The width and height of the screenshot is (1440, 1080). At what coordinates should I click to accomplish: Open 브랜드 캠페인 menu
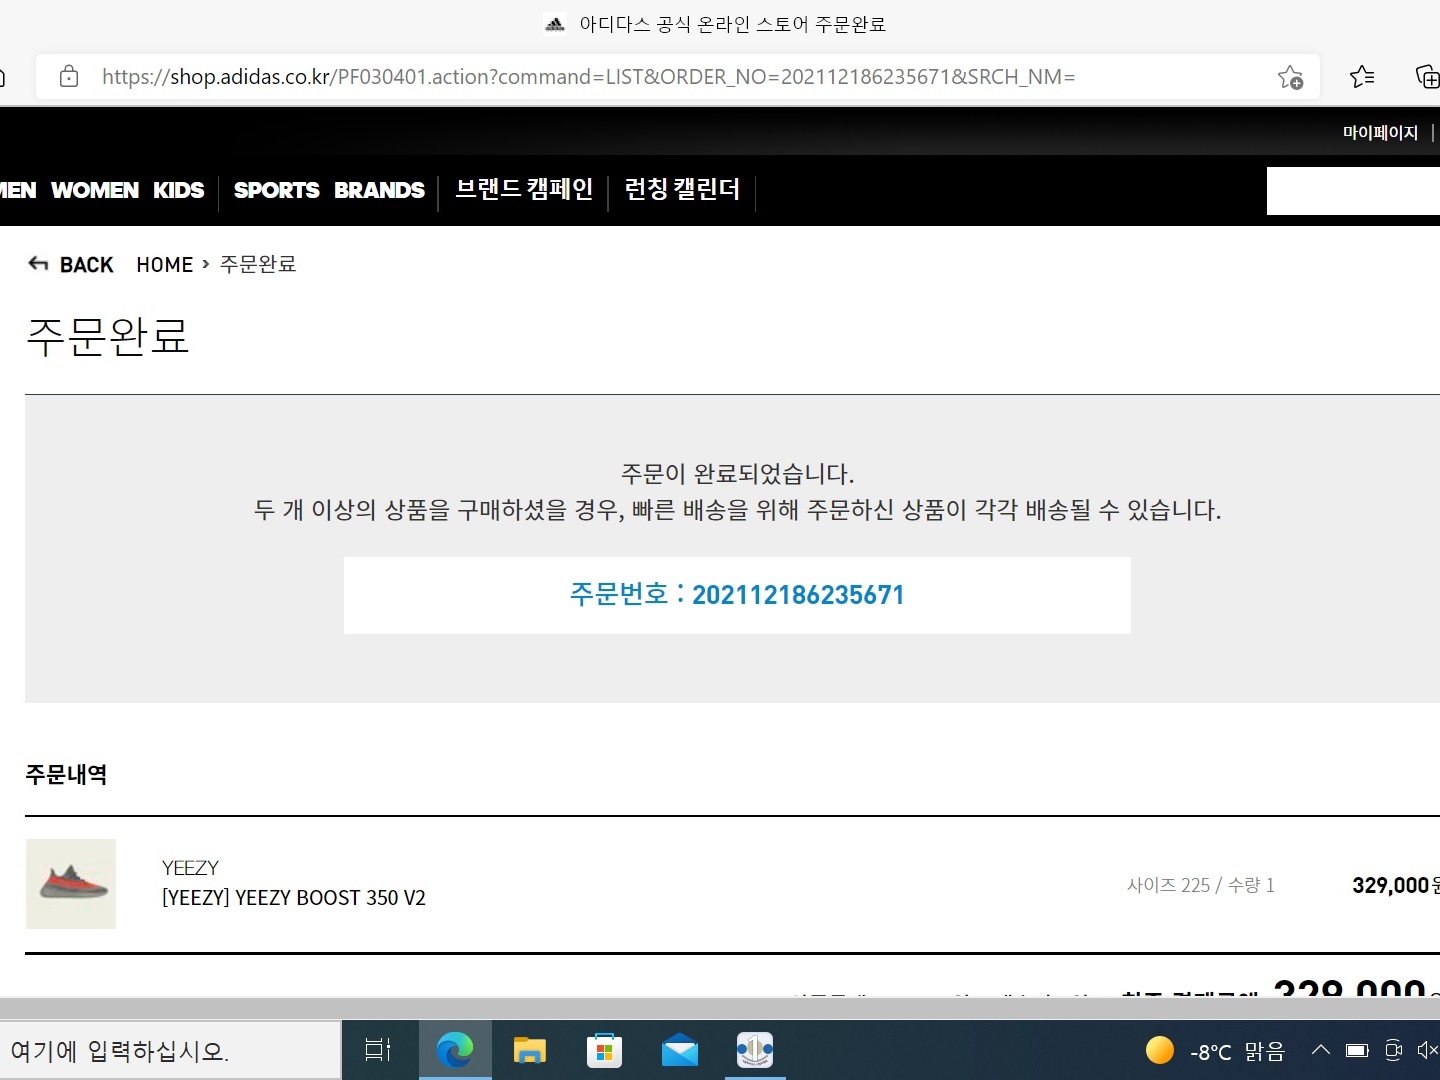click(524, 189)
